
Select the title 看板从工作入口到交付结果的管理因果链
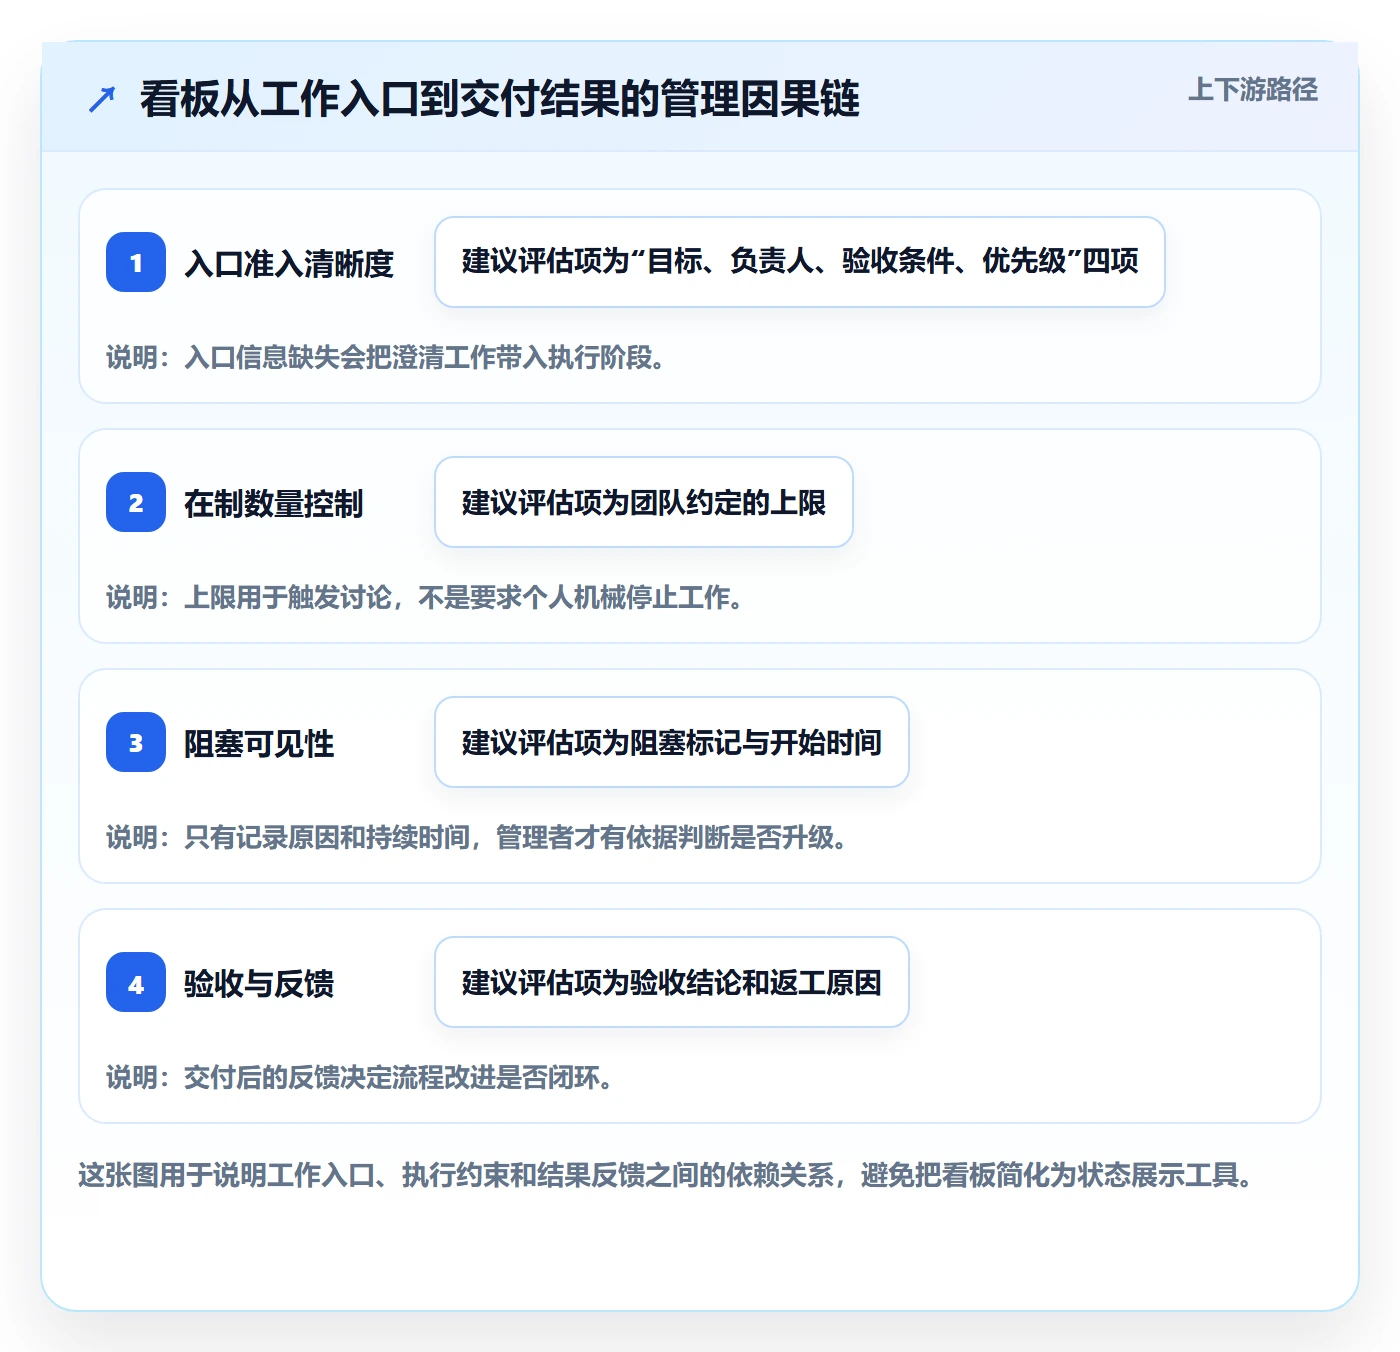500,99
